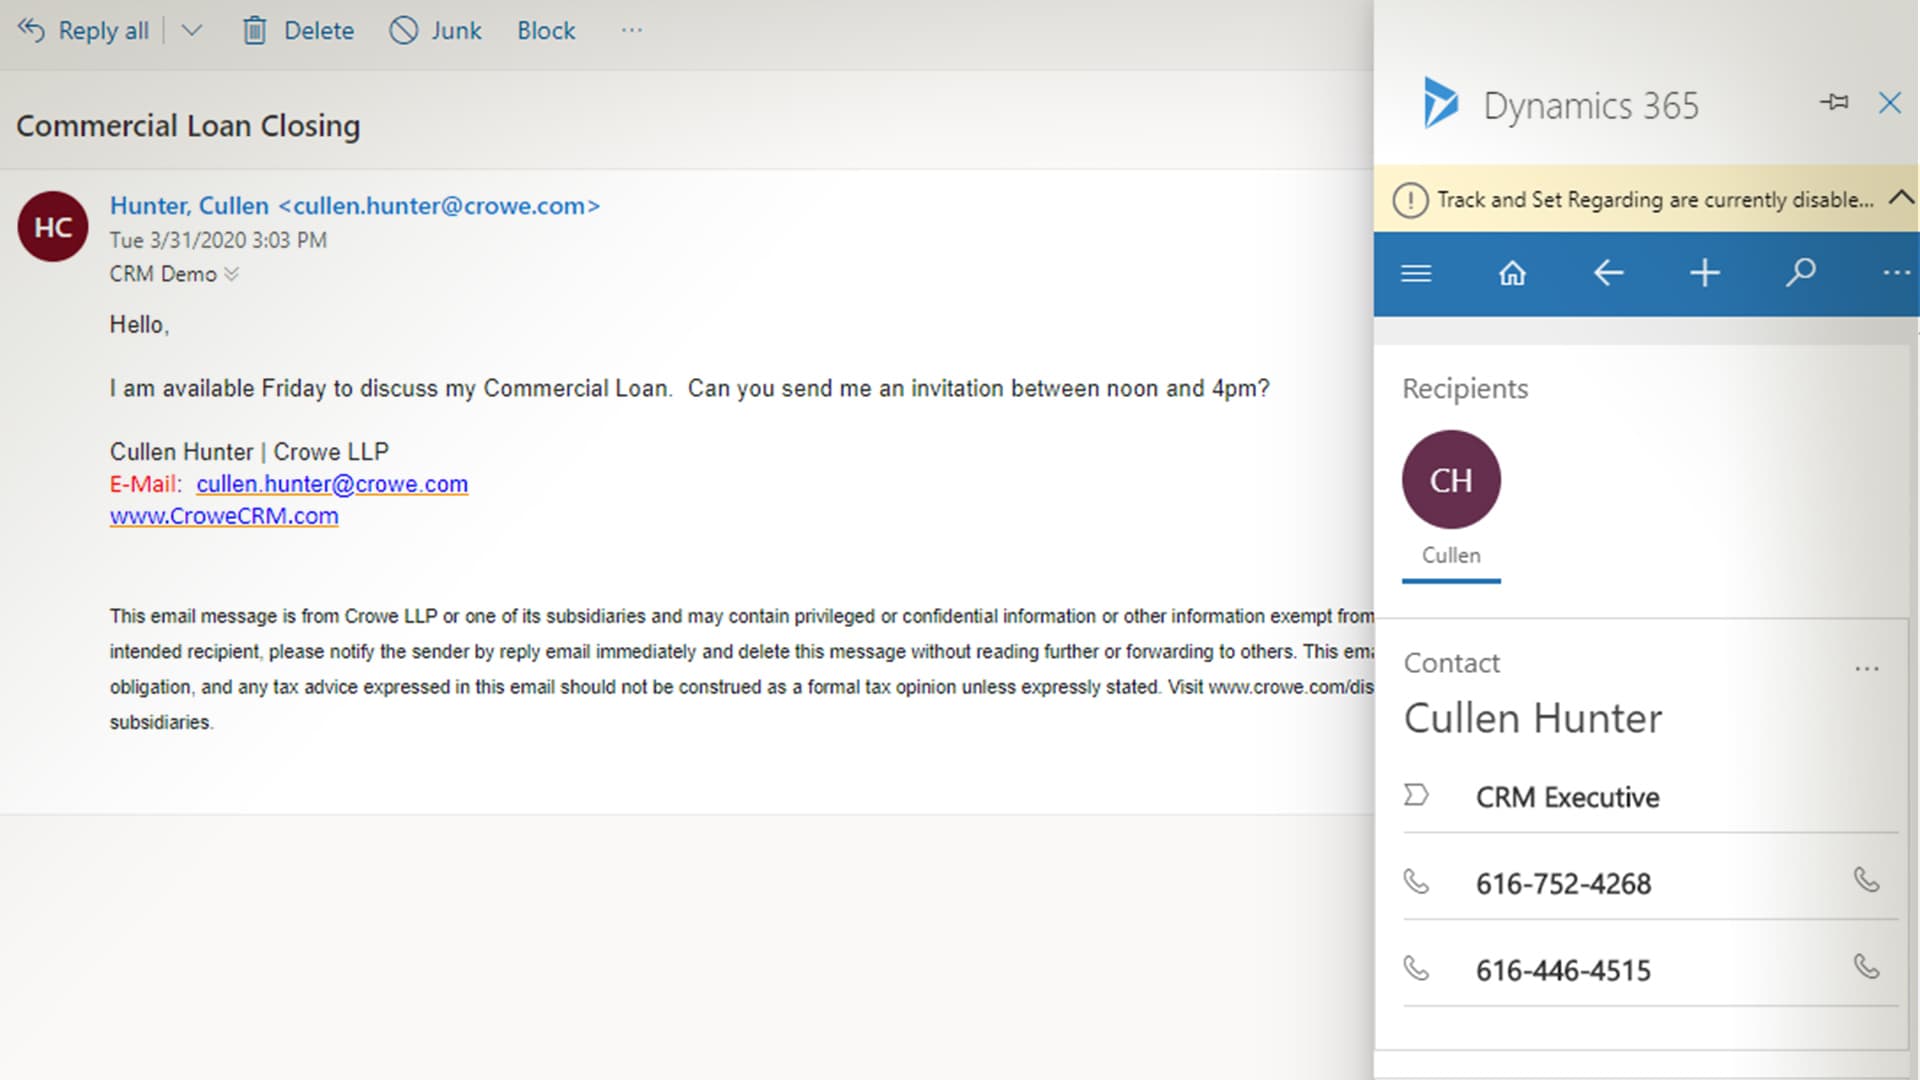1920x1080 pixels.
Task: Open the Reply all options dropdown arrow
Action: tap(192, 31)
